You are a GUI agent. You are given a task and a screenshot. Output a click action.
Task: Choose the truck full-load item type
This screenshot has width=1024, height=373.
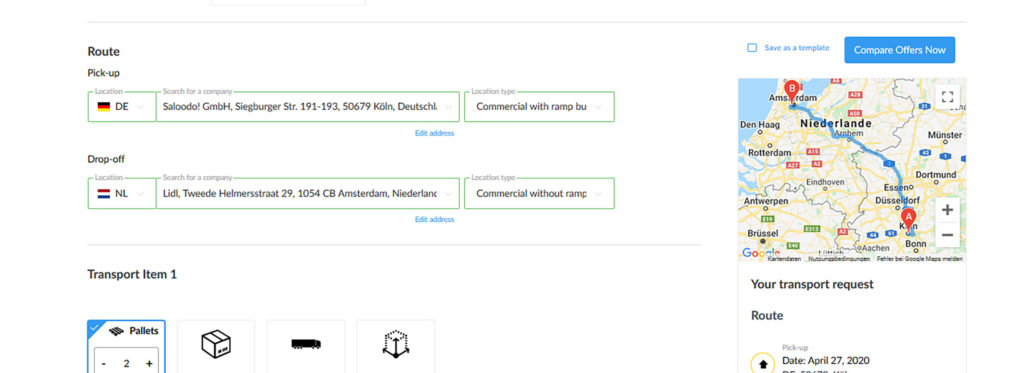[x=306, y=344]
